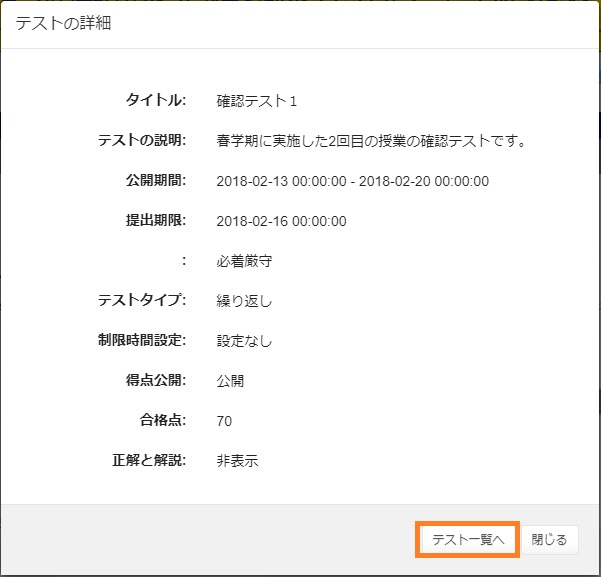Click the 公開期間 field label
Image resolution: width=601 pixels, height=578 pixels.
tap(148, 180)
